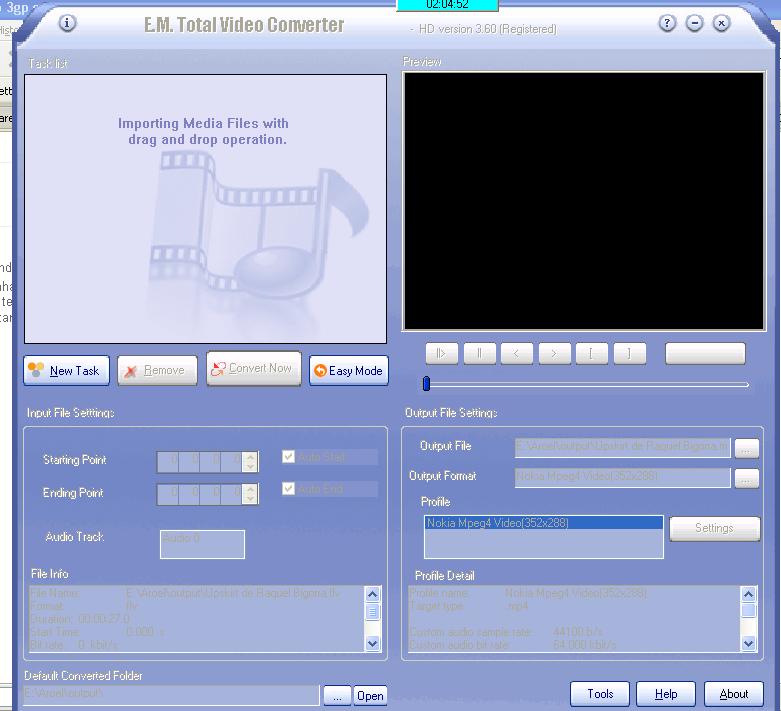The image size is (781, 711).
Task: Set end mark with right bracket button
Action: [x=630, y=353]
